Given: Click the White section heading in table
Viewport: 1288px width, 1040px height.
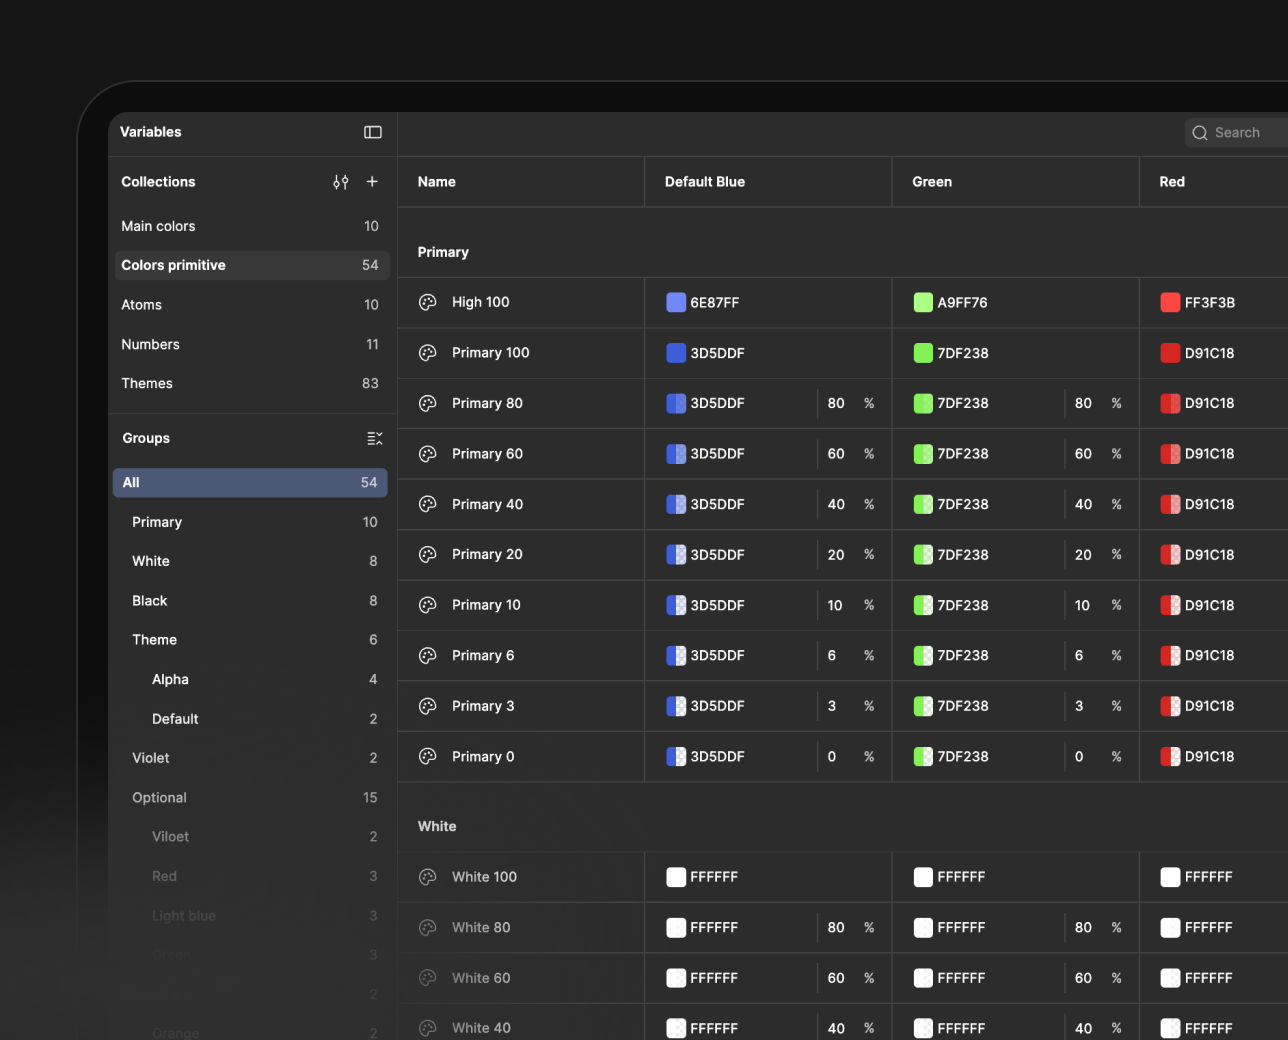Looking at the screenshot, I should click(x=437, y=826).
